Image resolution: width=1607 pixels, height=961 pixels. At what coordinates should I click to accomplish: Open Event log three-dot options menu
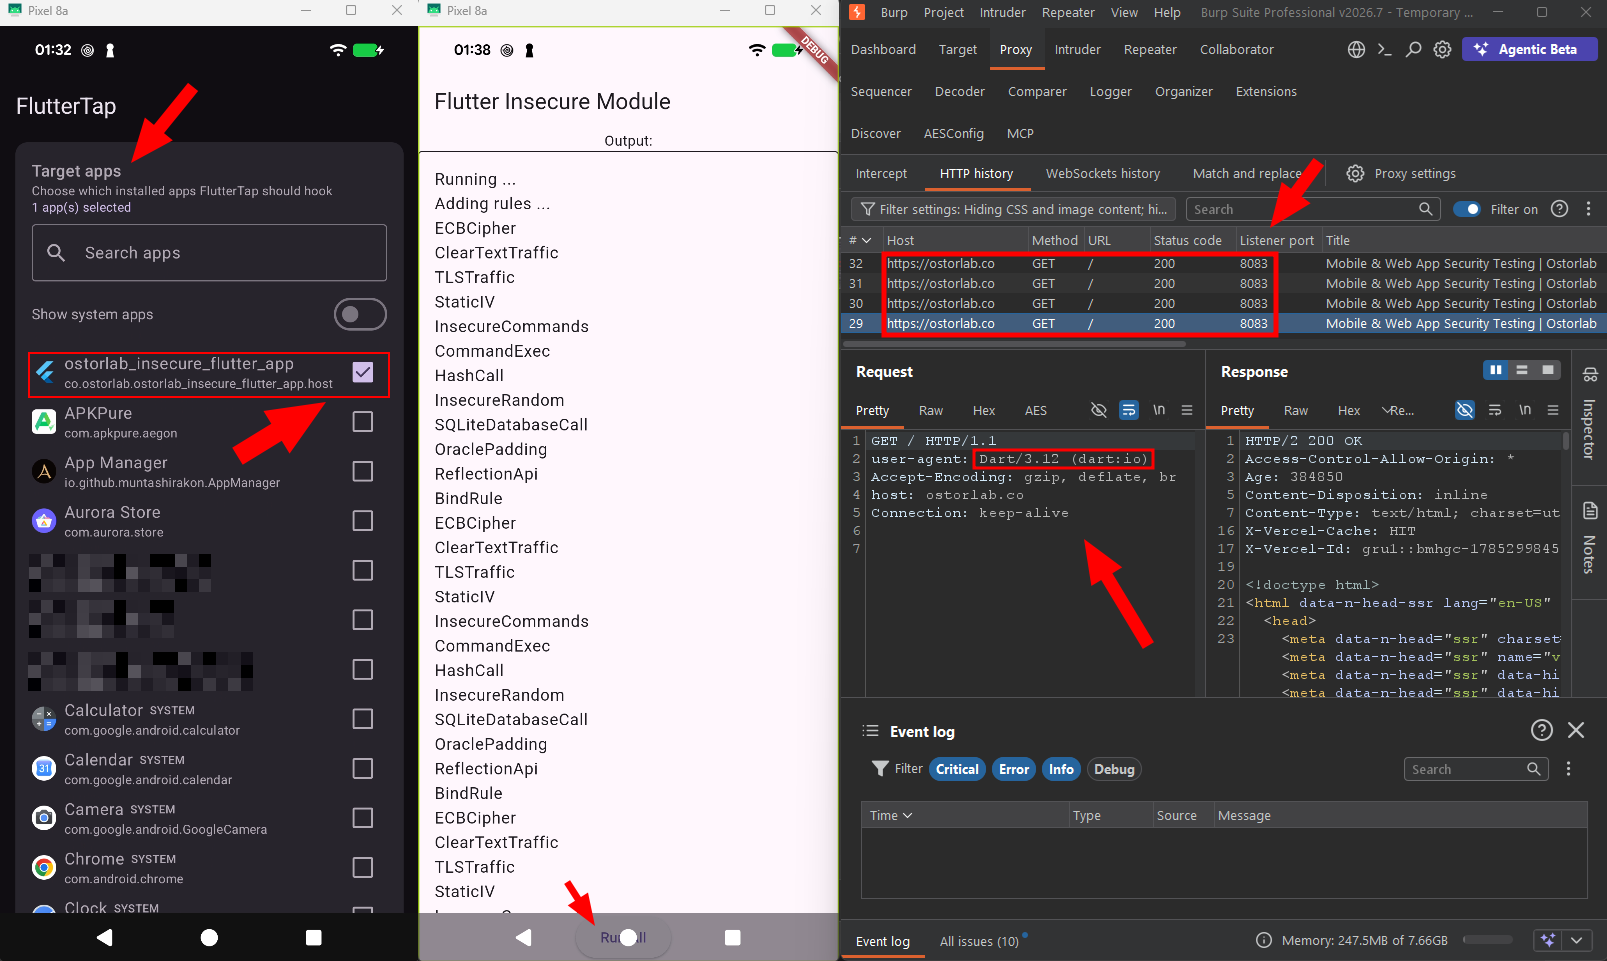pyautogui.click(x=1568, y=769)
